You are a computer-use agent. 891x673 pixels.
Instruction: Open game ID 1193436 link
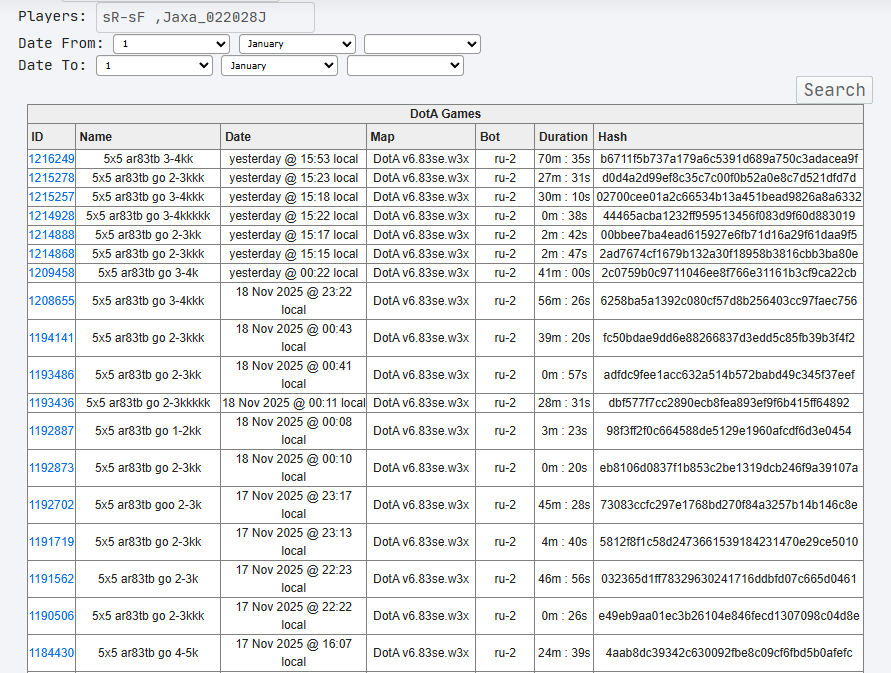point(52,403)
